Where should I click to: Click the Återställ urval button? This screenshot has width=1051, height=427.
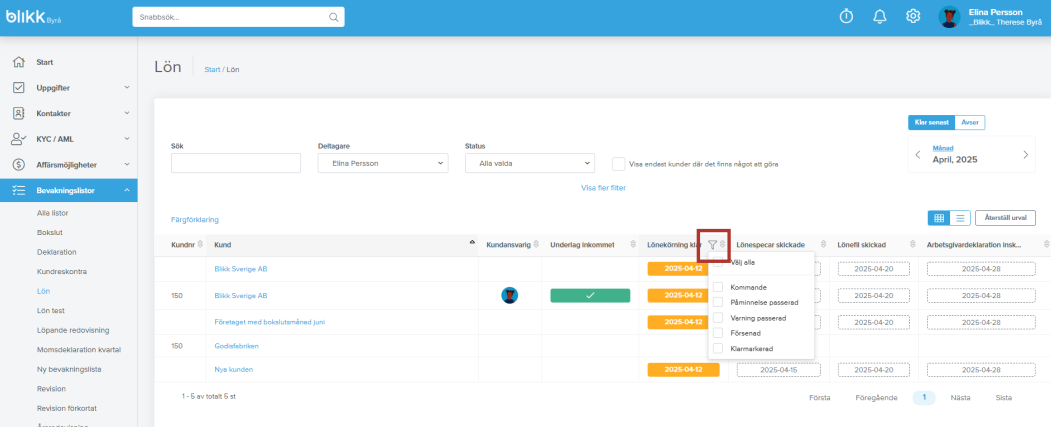(1005, 218)
